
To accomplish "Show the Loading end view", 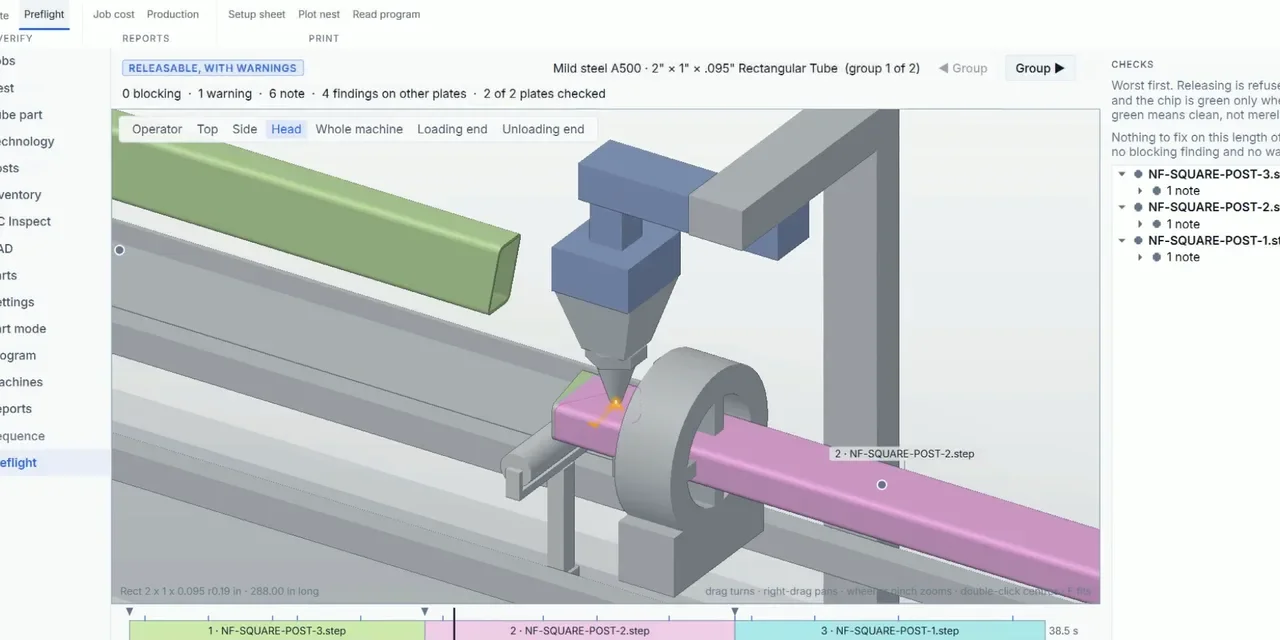I will [452, 129].
